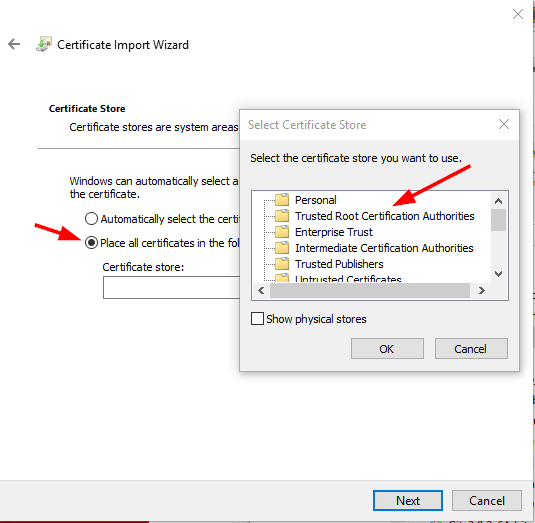
Task: Click the Enterprise Trust folder icon
Action: coord(282,232)
